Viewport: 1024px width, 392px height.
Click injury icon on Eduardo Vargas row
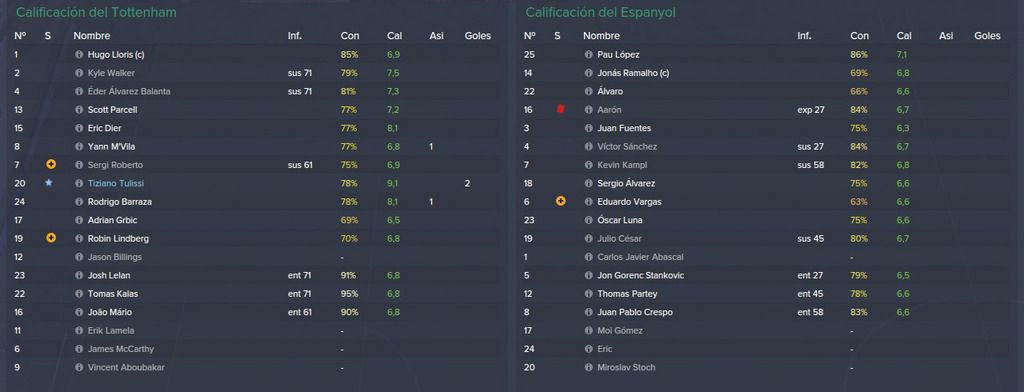(x=560, y=201)
